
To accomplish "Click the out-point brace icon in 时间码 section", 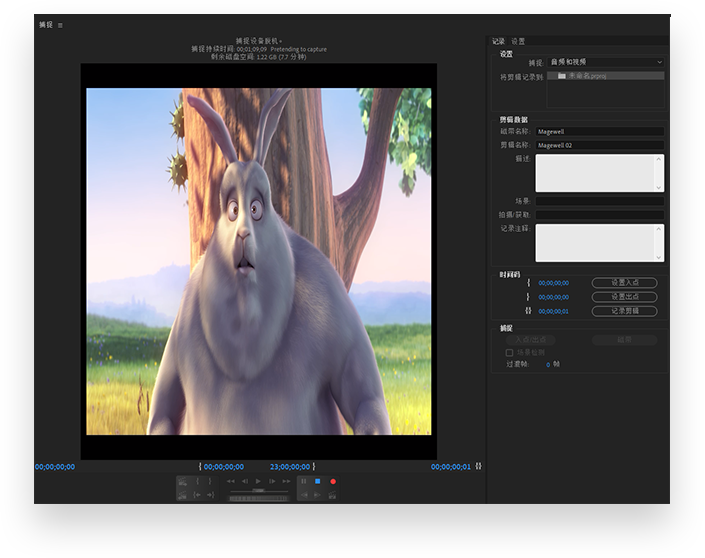I will click(529, 297).
